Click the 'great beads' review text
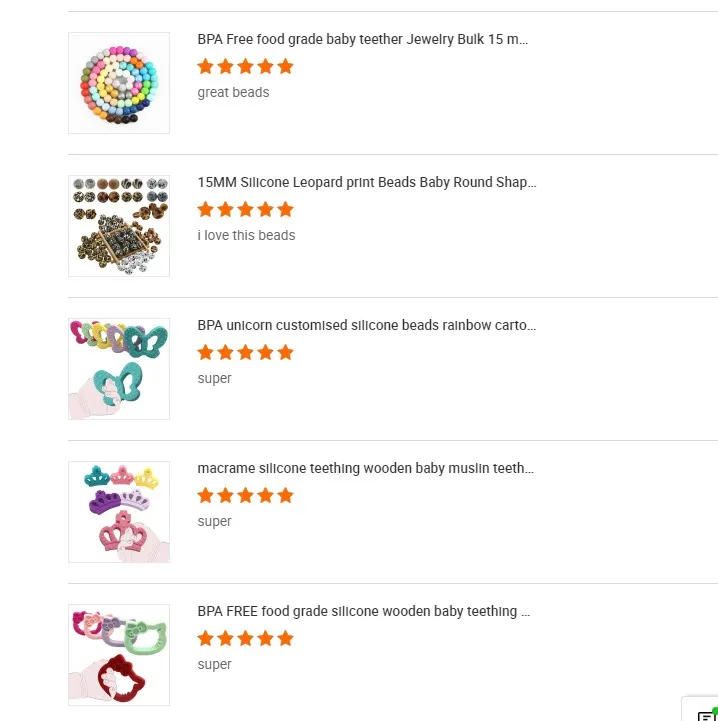This screenshot has width=718, height=721. (233, 93)
